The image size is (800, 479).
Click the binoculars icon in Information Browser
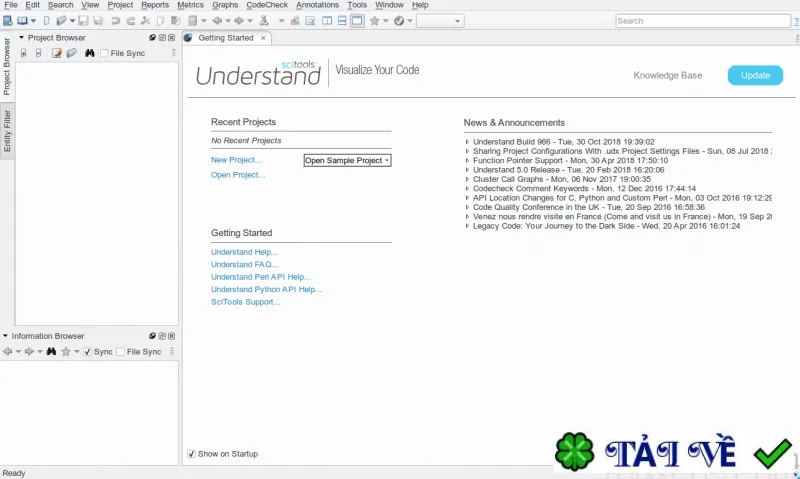click(51, 351)
